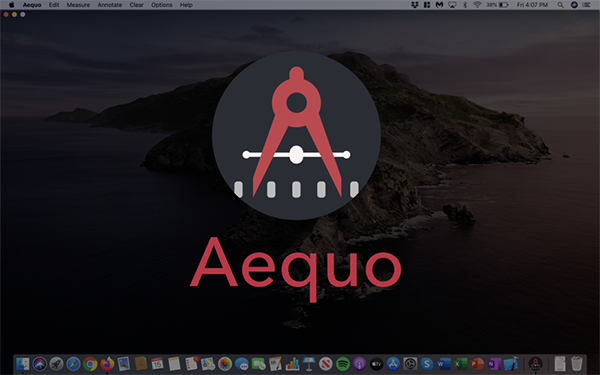The width and height of the screenshot is (600, 375).
Task: Open Spotlight search magnifier
Action: tap(560, 5)
